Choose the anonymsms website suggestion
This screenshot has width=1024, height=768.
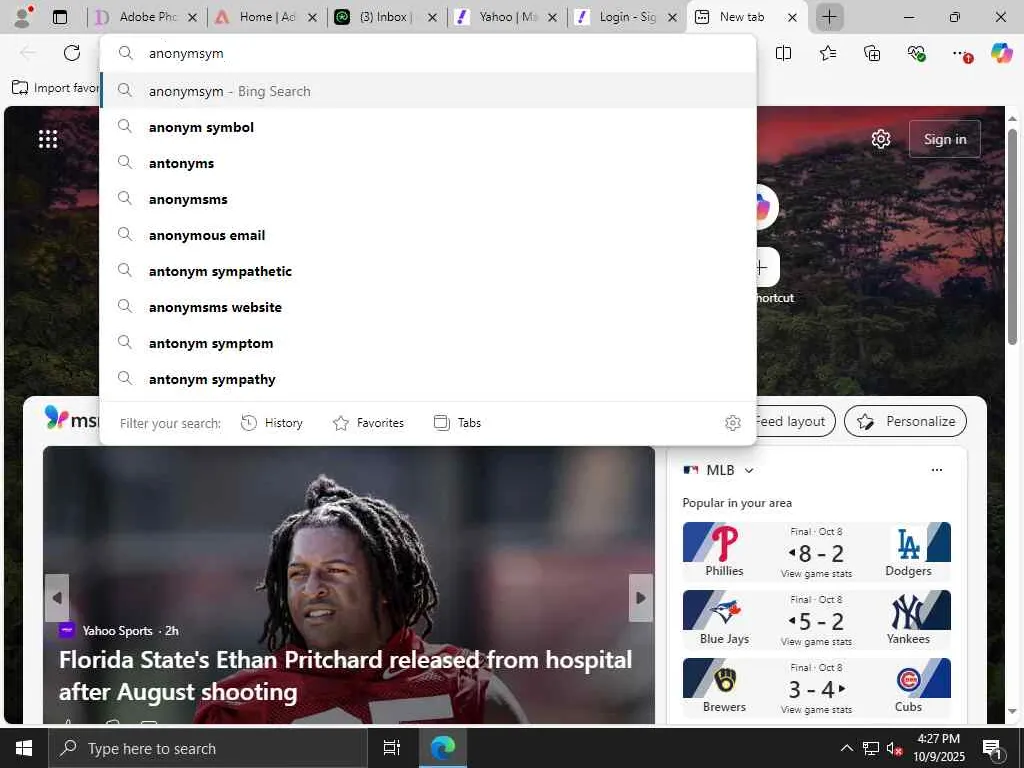click(x=428, y=307)
